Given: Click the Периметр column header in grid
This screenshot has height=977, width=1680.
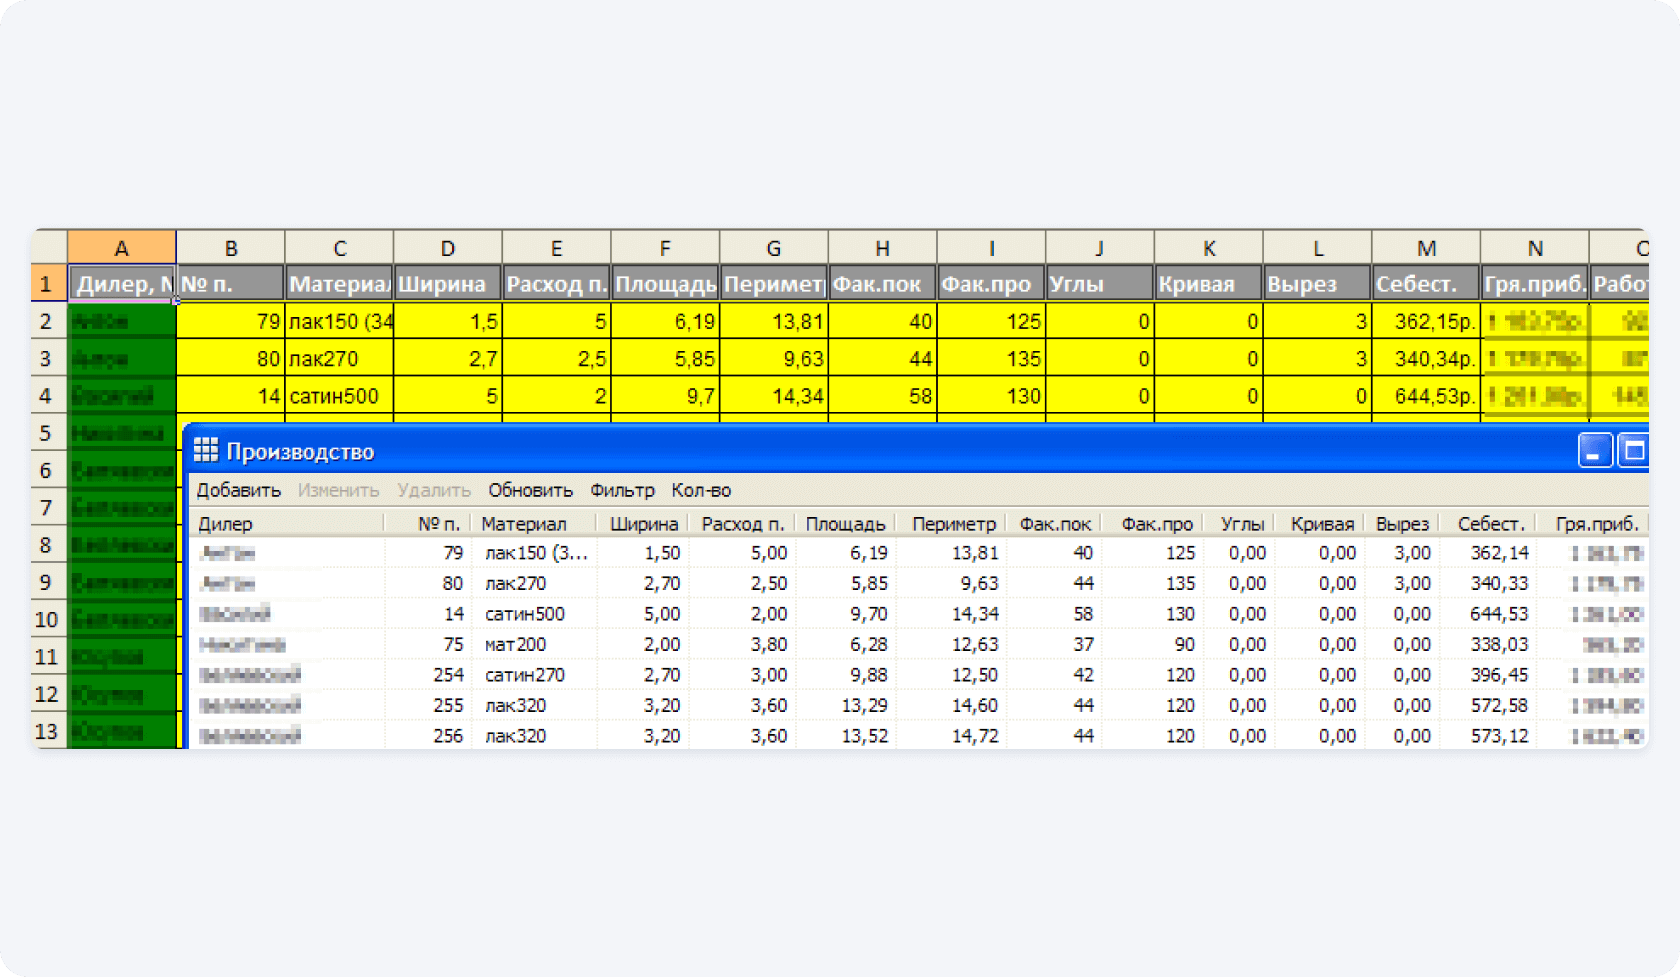Looking at the screenshot, I should [x=953, y=524].
